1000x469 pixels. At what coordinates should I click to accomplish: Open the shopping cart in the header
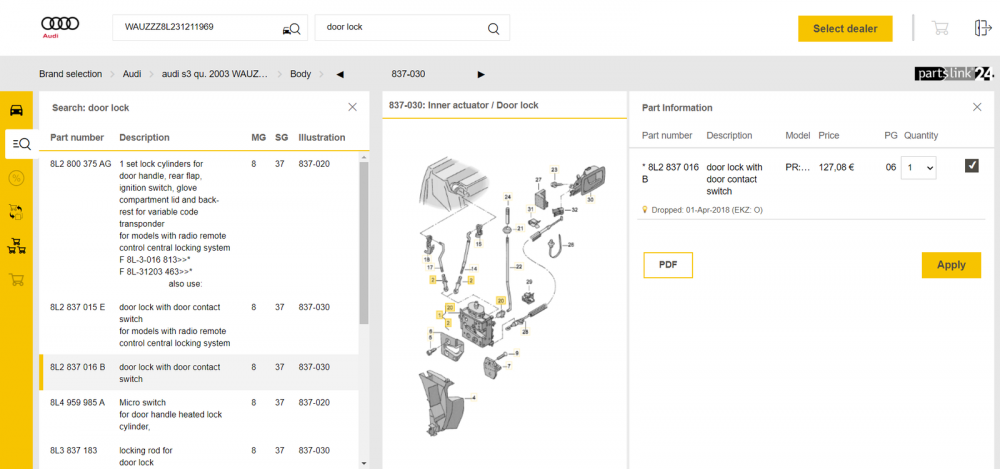[939, 28]
